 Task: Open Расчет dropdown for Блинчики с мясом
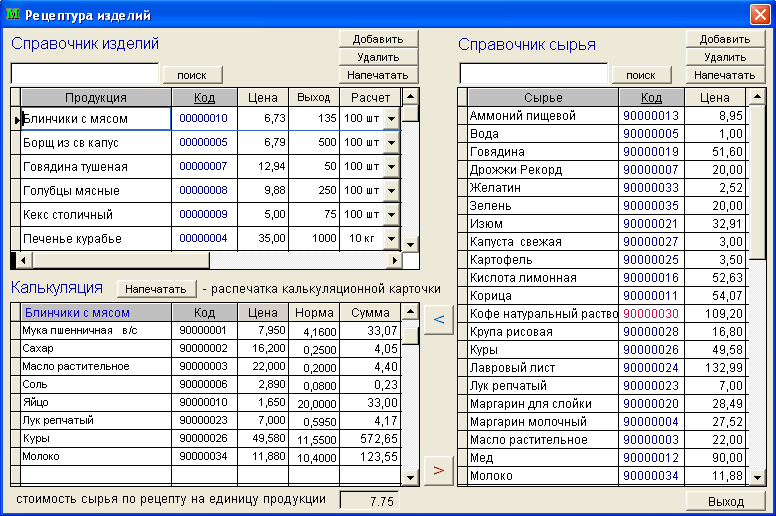(391, 119)
